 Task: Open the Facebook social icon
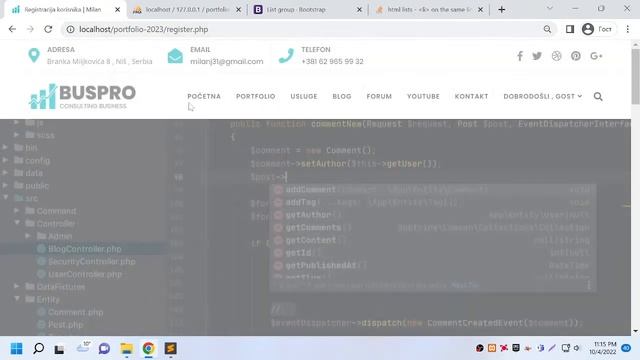click(520, 56)
